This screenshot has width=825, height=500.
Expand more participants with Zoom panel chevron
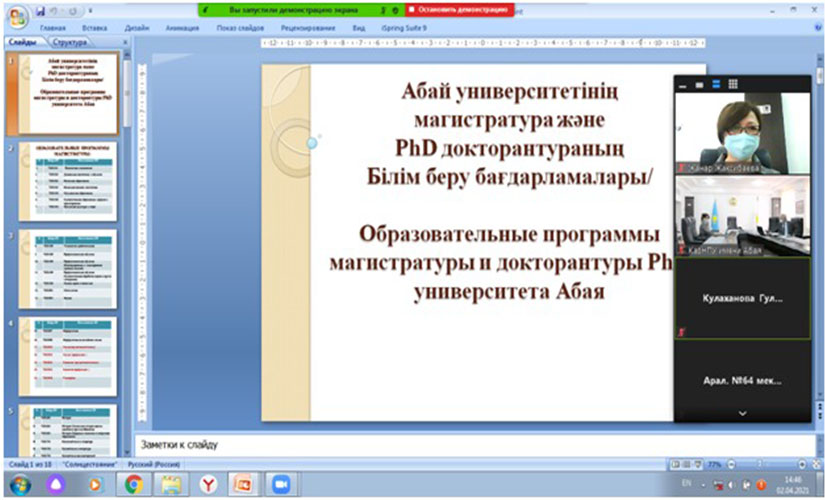[x=742, y=412]
